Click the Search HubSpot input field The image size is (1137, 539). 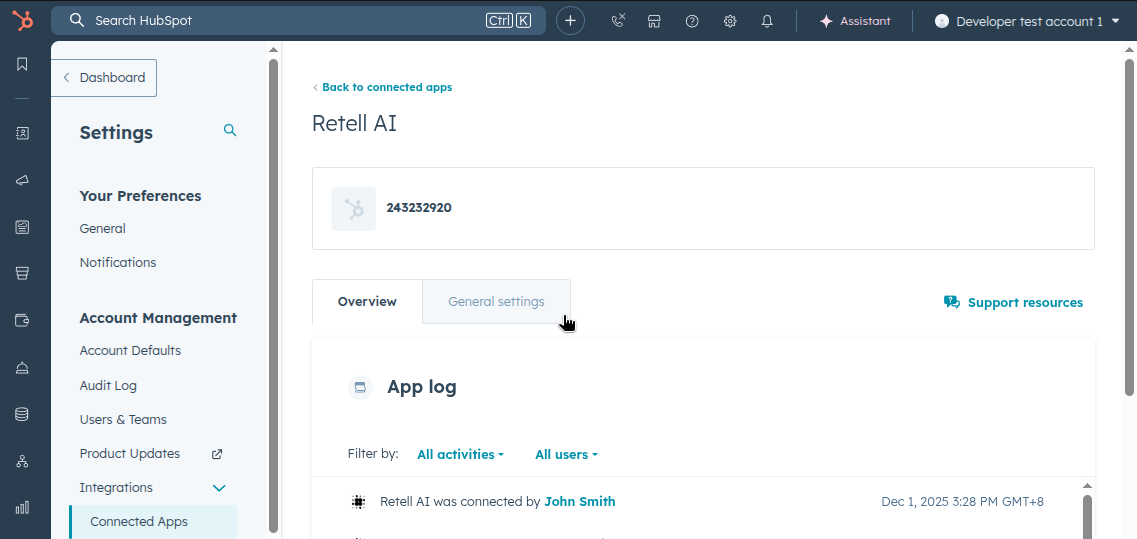298,20
